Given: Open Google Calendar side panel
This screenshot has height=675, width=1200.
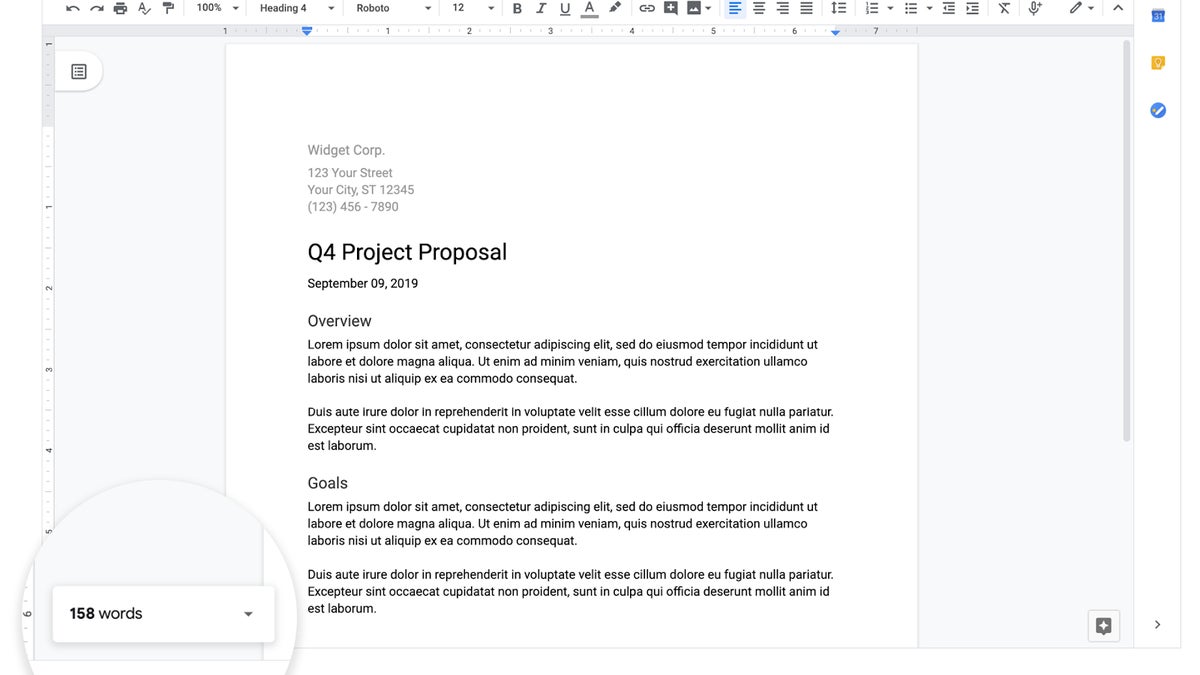Looking at the screenshot, I should click(x=1158, y=15).
